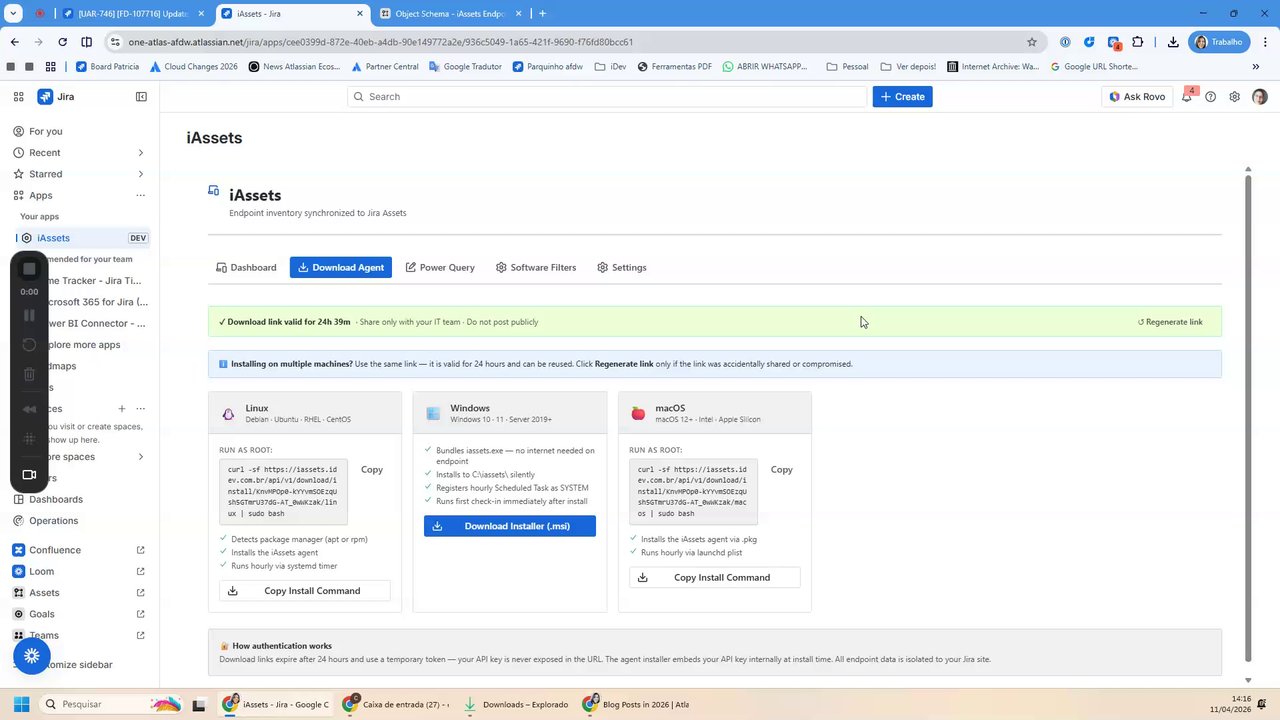The height and width of the screenshot is (720, 1280).
Task: Expand the Recent section chevron
Action: click(x=140, y=153)
